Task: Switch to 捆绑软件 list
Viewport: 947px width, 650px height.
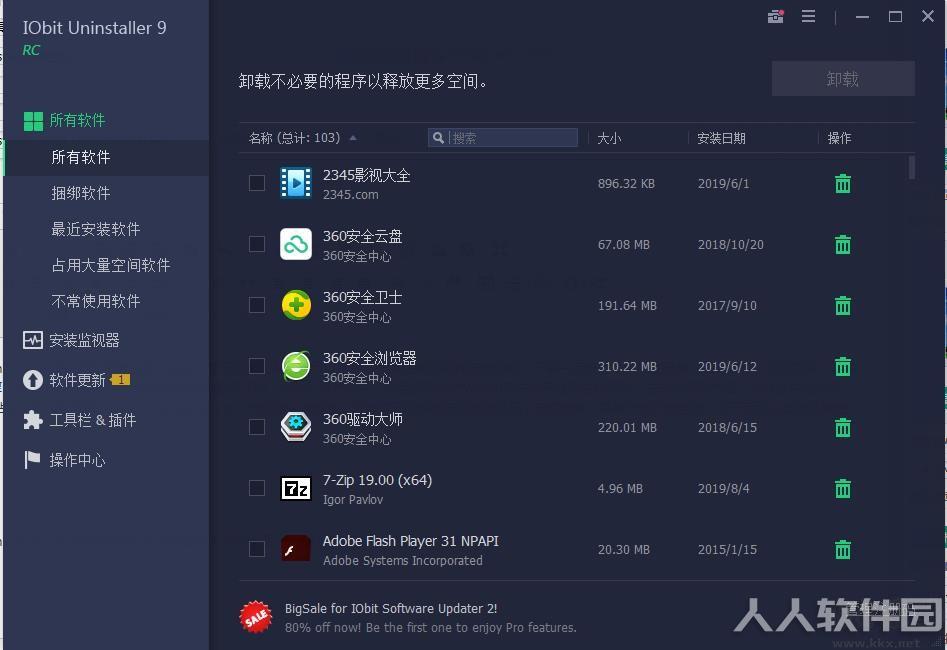Action: 81,193
